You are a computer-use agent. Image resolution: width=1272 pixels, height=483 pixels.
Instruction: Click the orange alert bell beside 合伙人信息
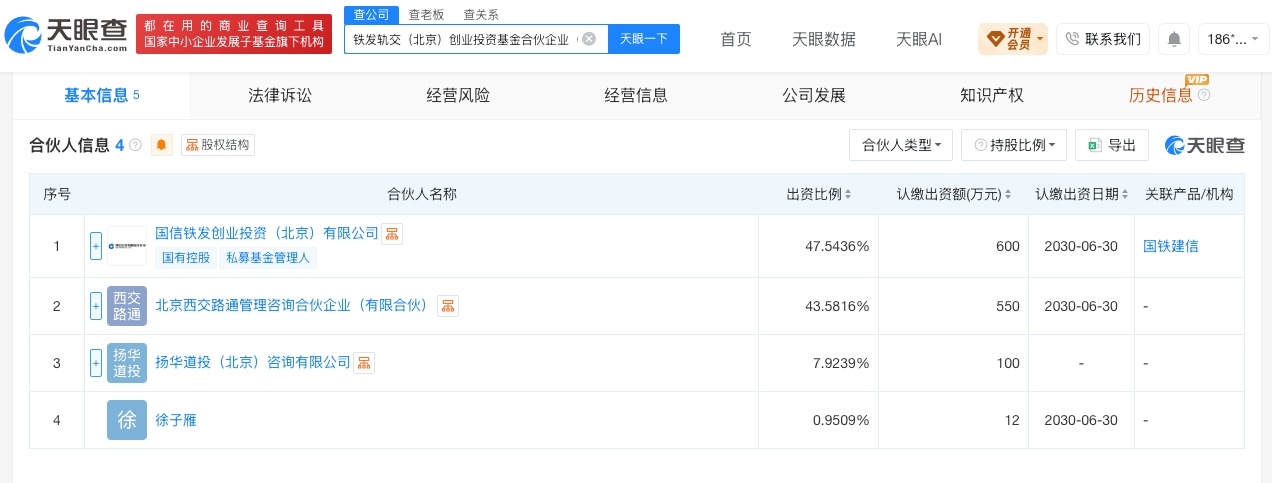pos(162,145)
